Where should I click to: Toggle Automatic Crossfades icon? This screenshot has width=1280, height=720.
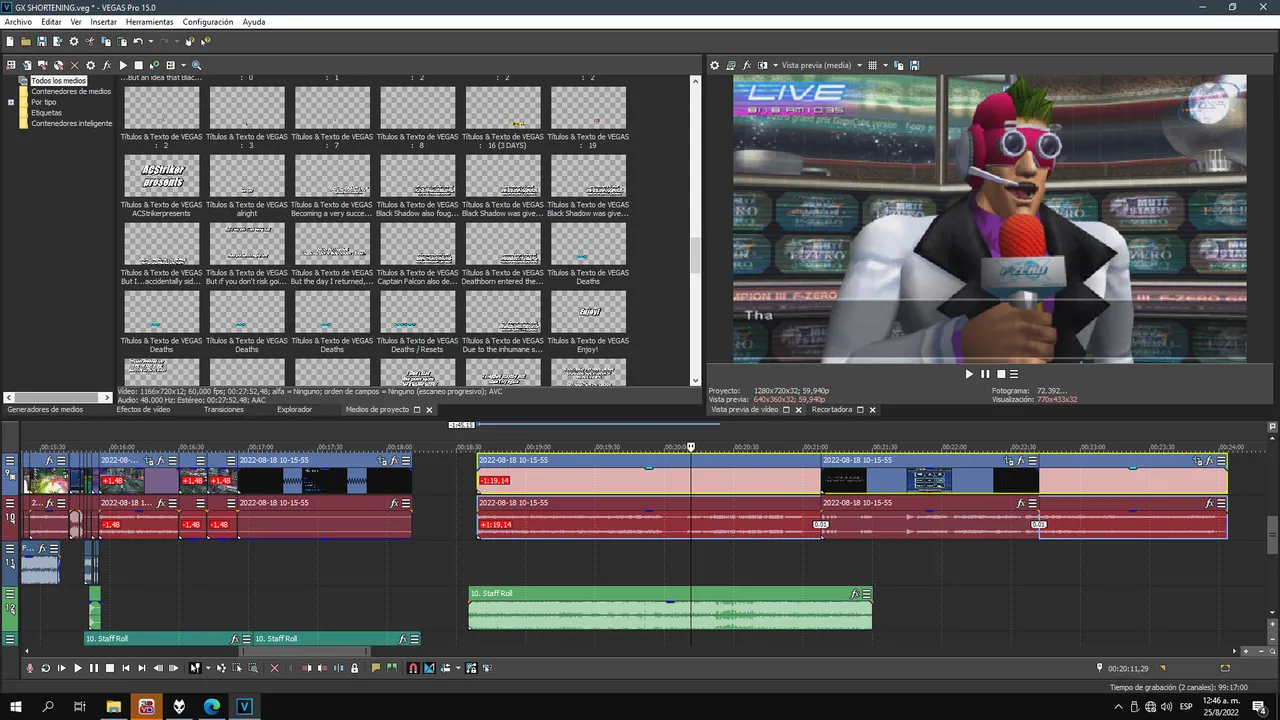[429, 668]
